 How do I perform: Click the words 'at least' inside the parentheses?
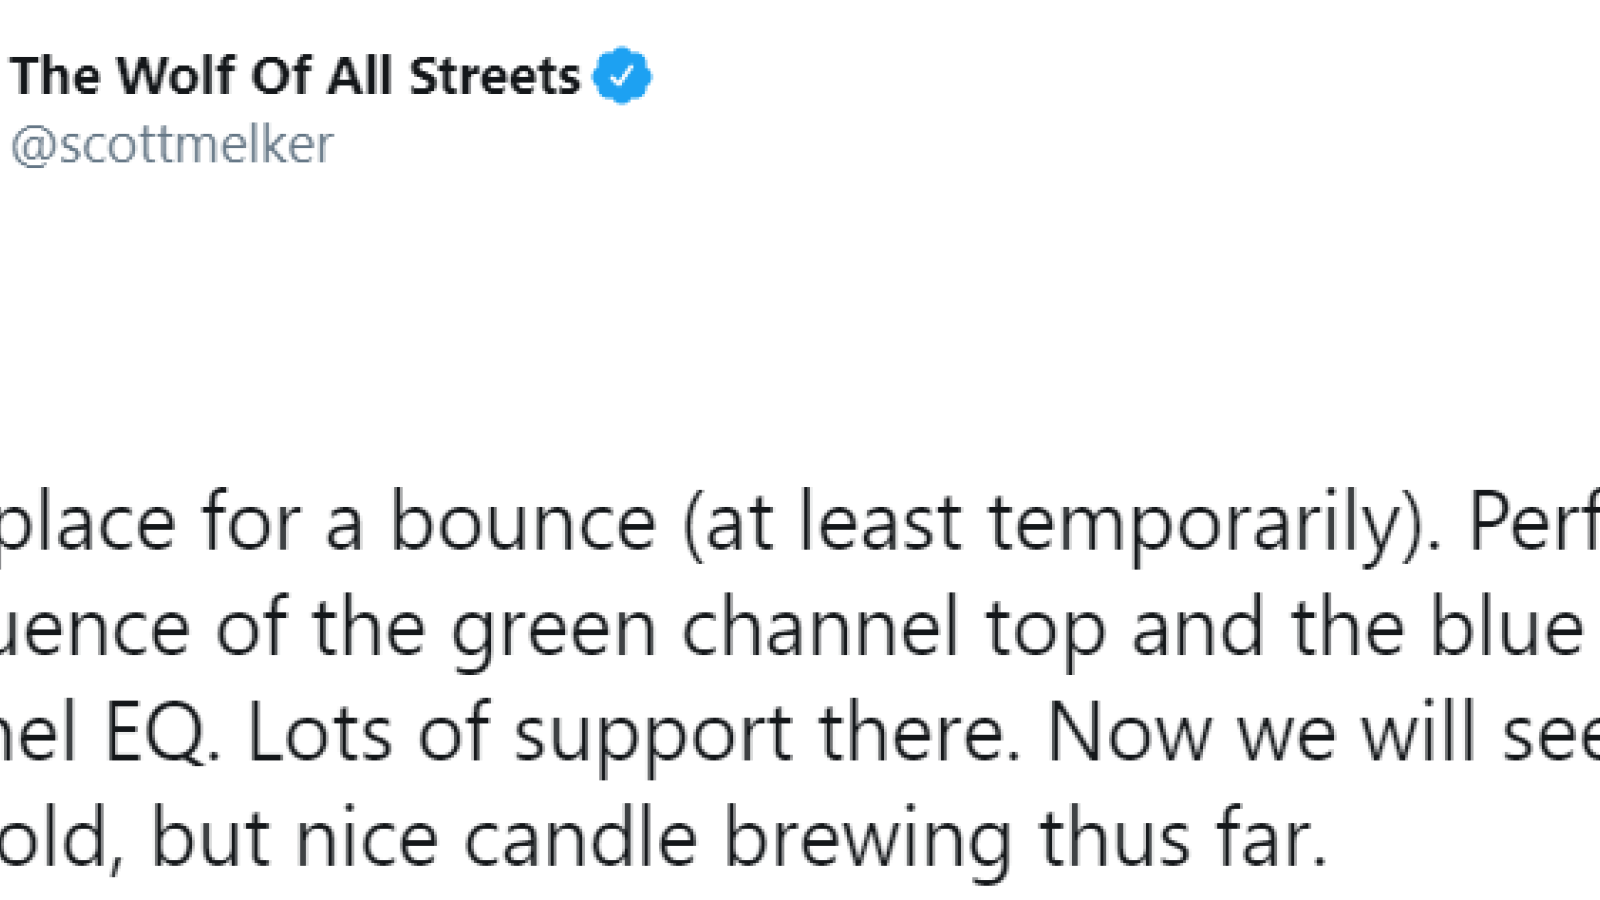click(x=834, y=524)
